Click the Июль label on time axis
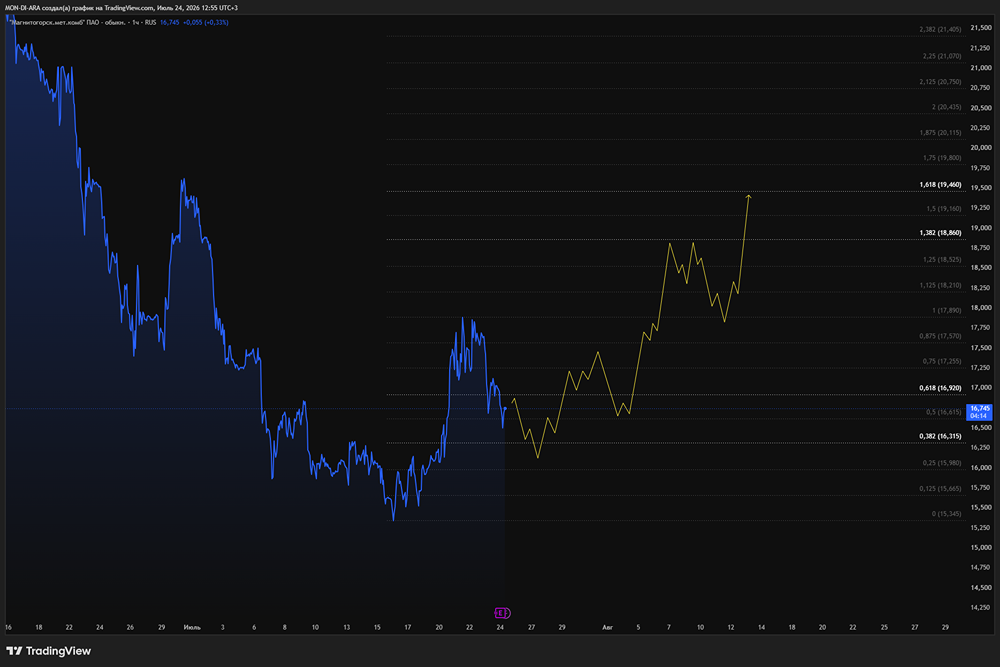The height and width of the screenshot is (667, 1000). 192,627
